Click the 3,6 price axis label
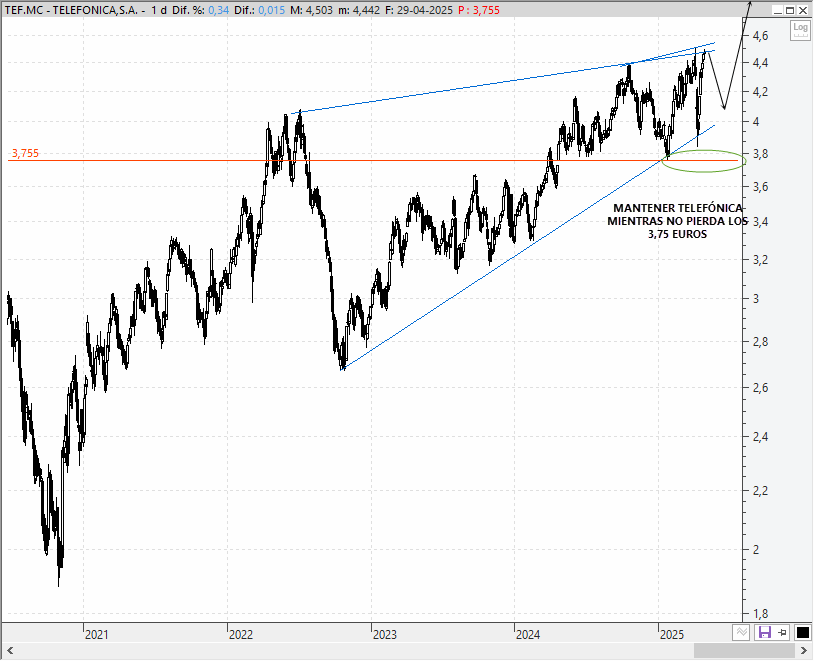This screenshot has height=661, width=814. click(x=761, y=187)
